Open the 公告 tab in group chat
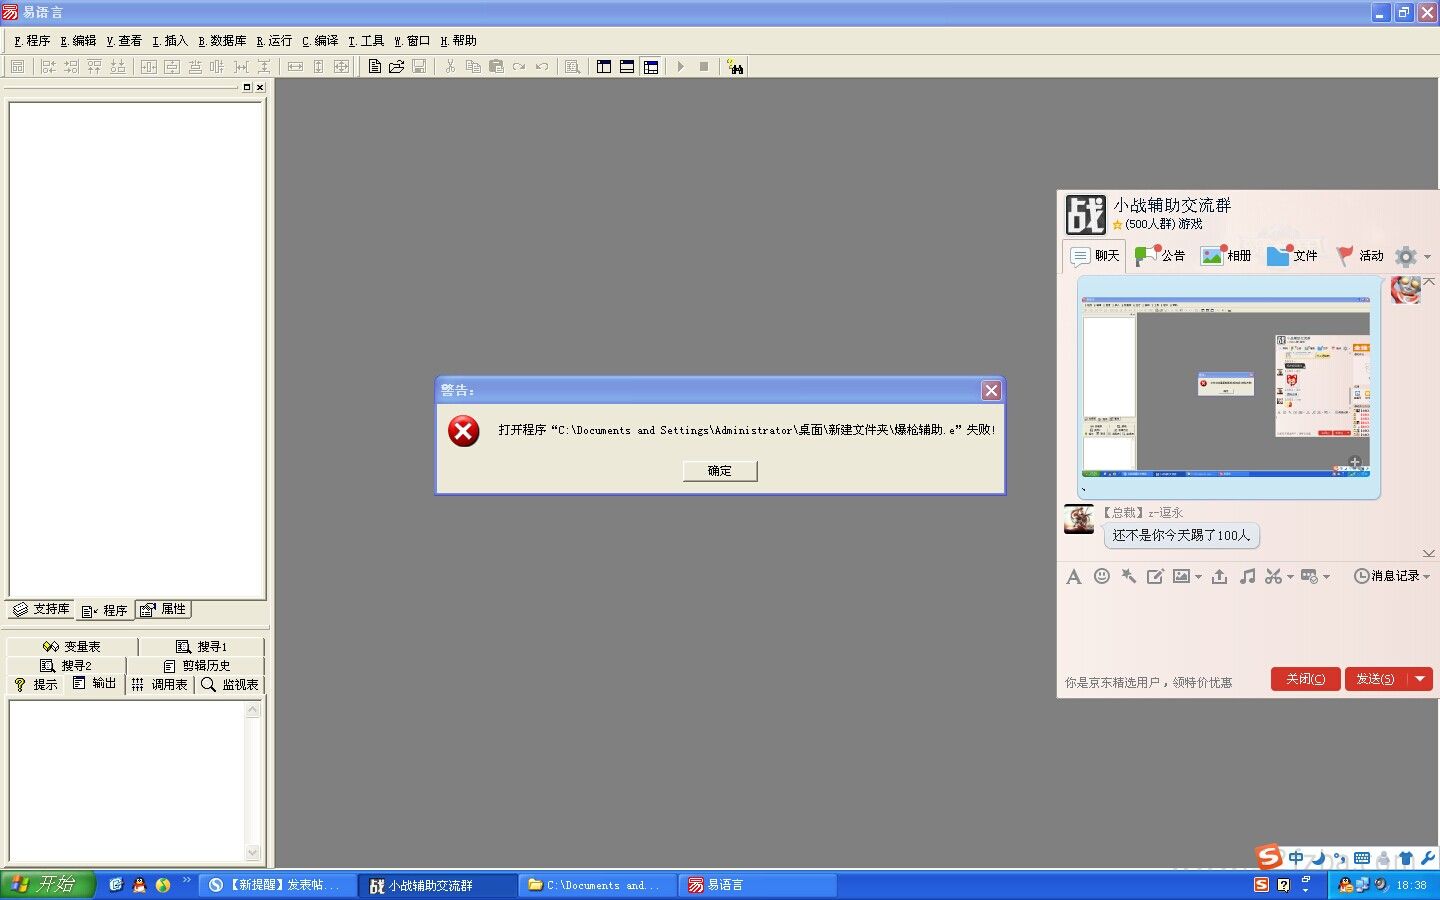Viewport: 1440px width, 900px height. [x=1160, y=256]
